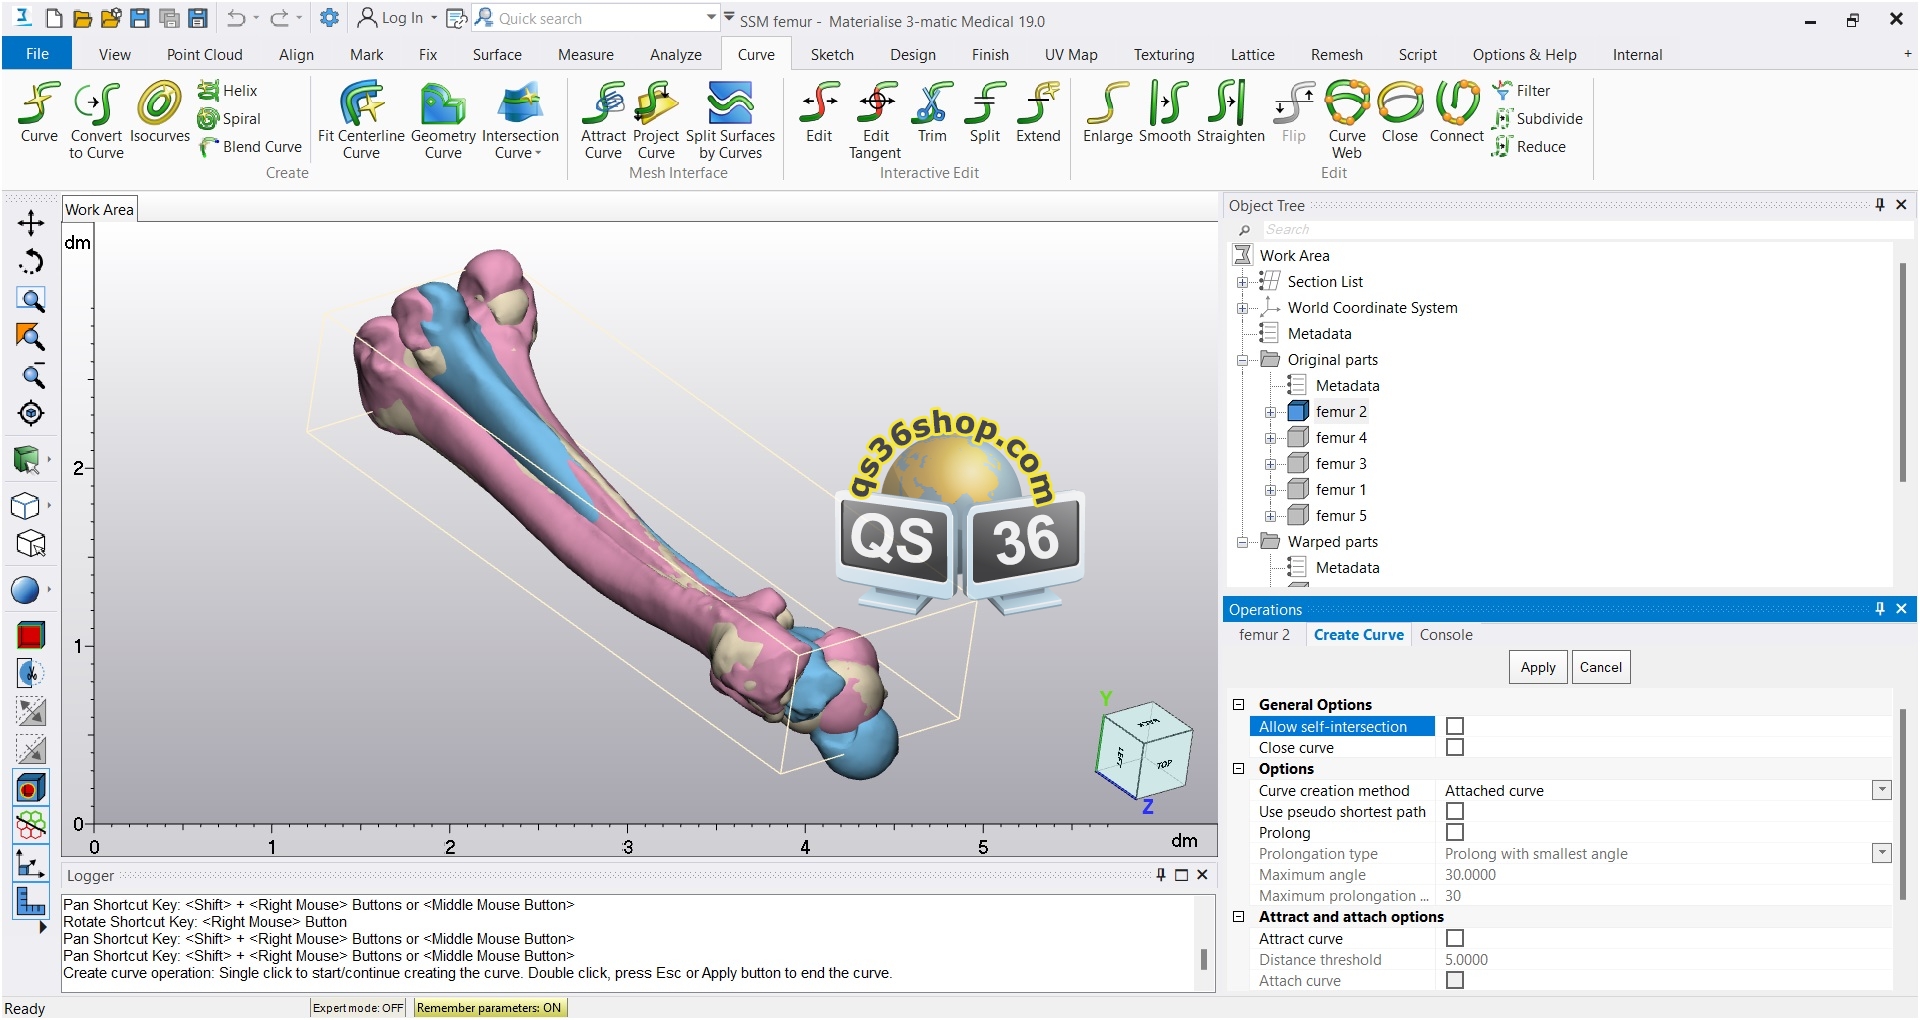This screenshot has height=1020, width=1920.
Task: Open the File menu
Action: click(x=37, y=54)
